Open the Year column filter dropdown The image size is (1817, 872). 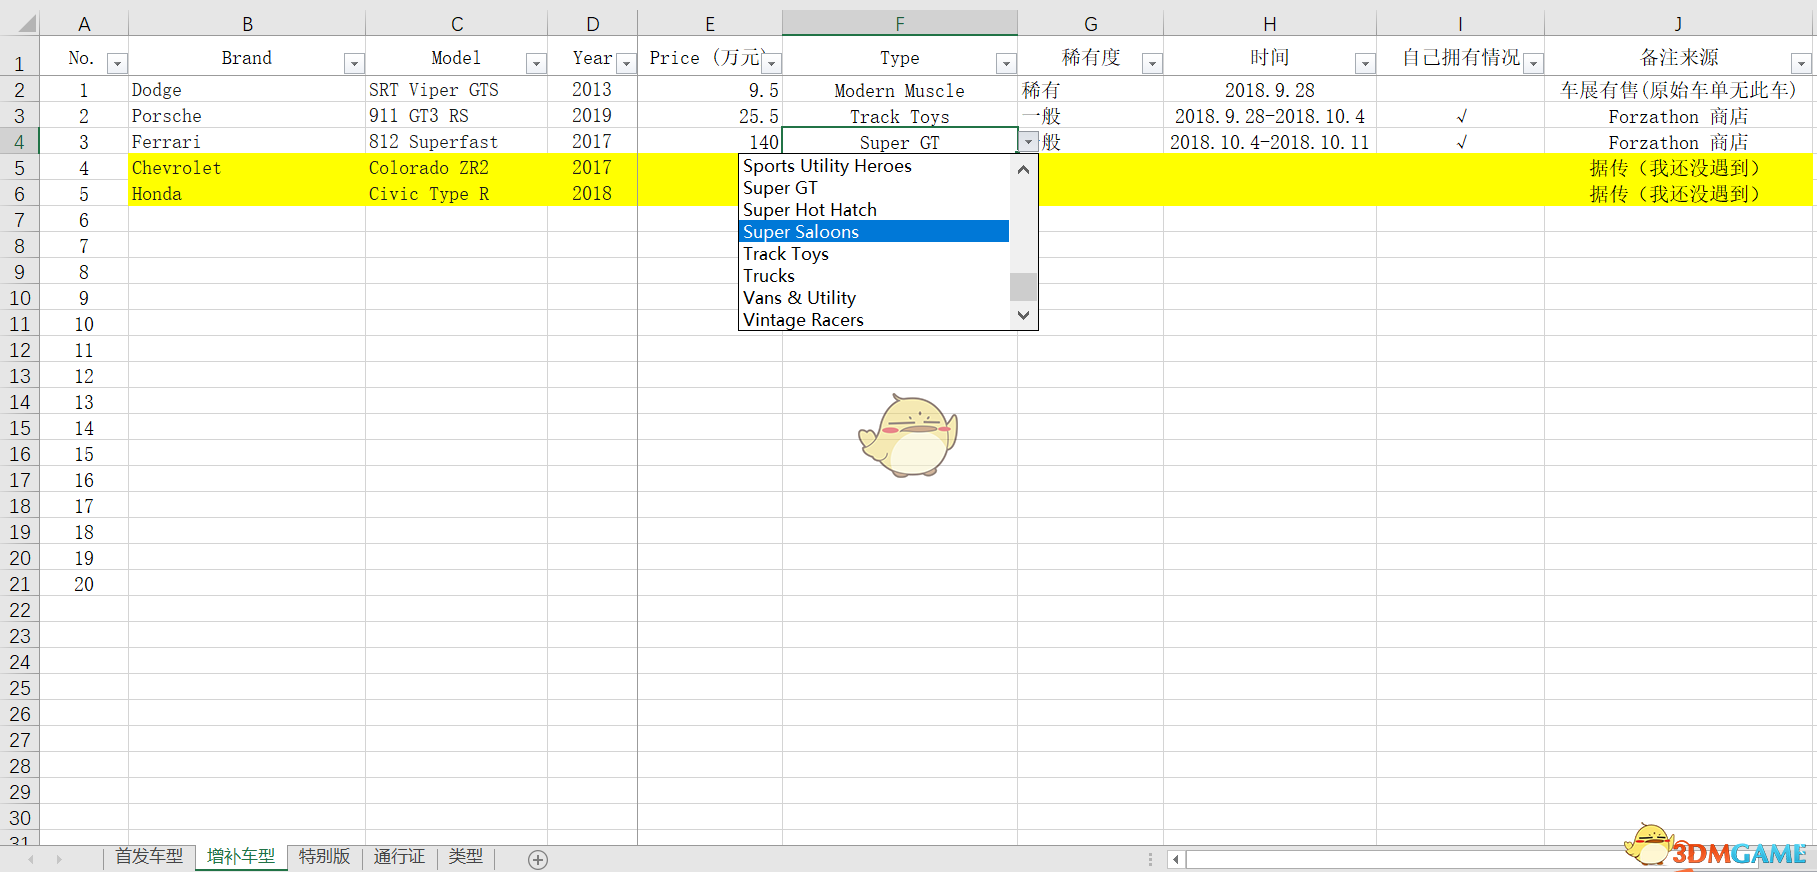[626, 64]
